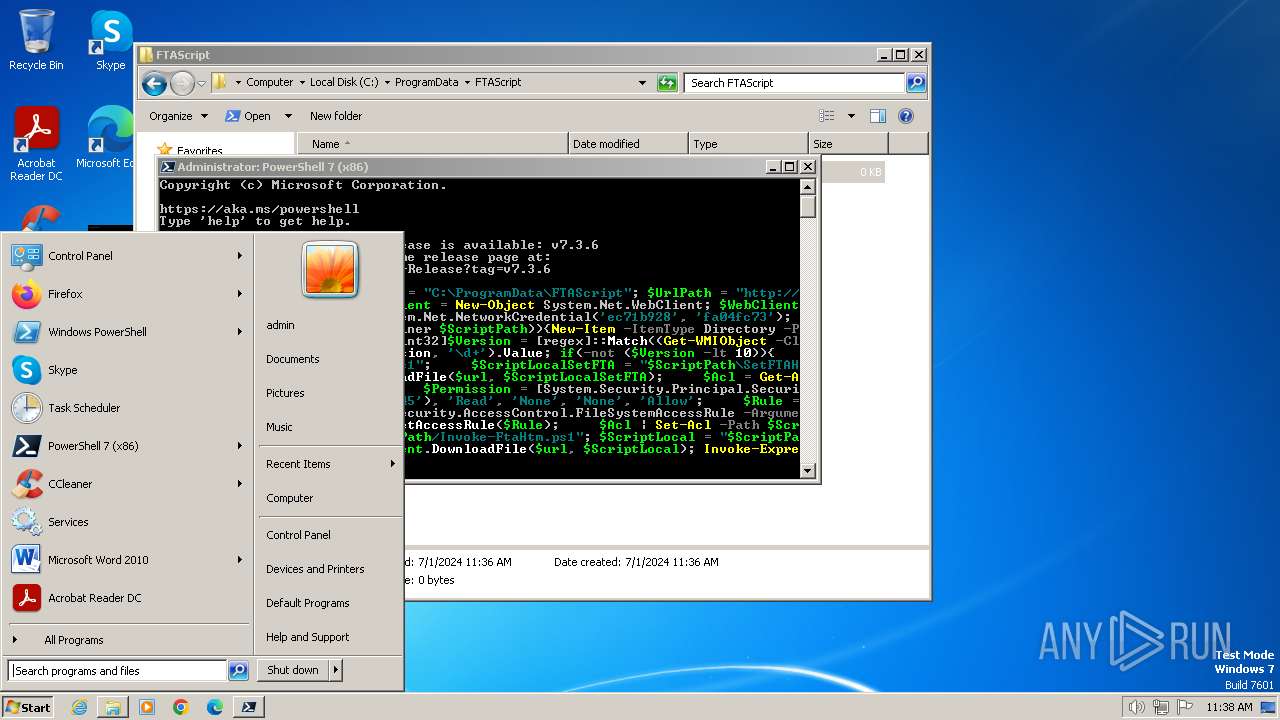Image resolution: width=1280 pixels, height=720 pixels.
Task: Open Services from Start menu
Action: pos(127,522)
